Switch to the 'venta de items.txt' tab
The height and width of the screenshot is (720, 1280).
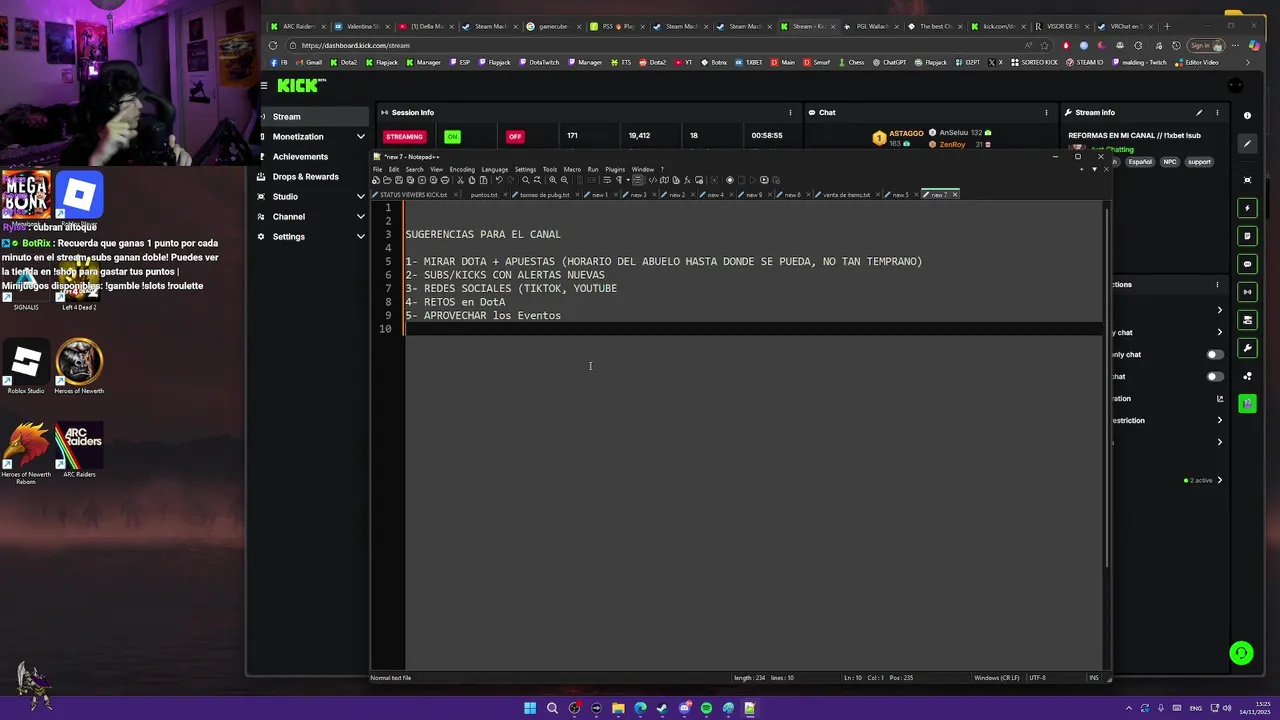[x=846, y=195]
